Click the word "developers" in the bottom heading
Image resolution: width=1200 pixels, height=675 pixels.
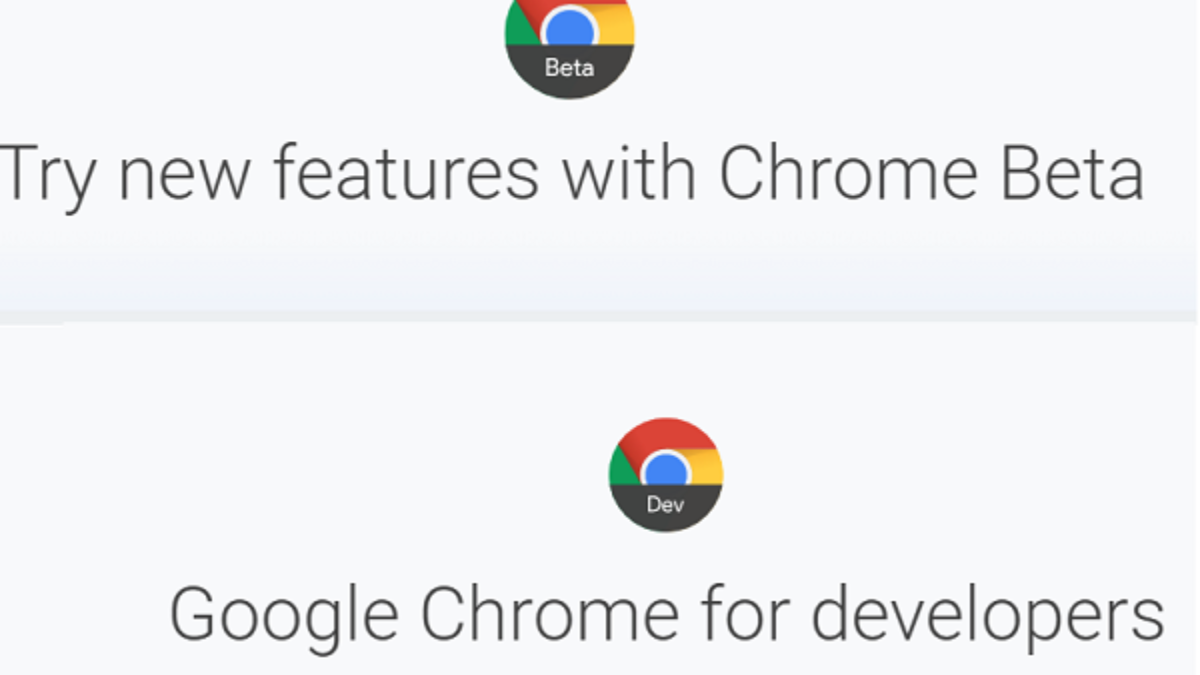(987, 615)
